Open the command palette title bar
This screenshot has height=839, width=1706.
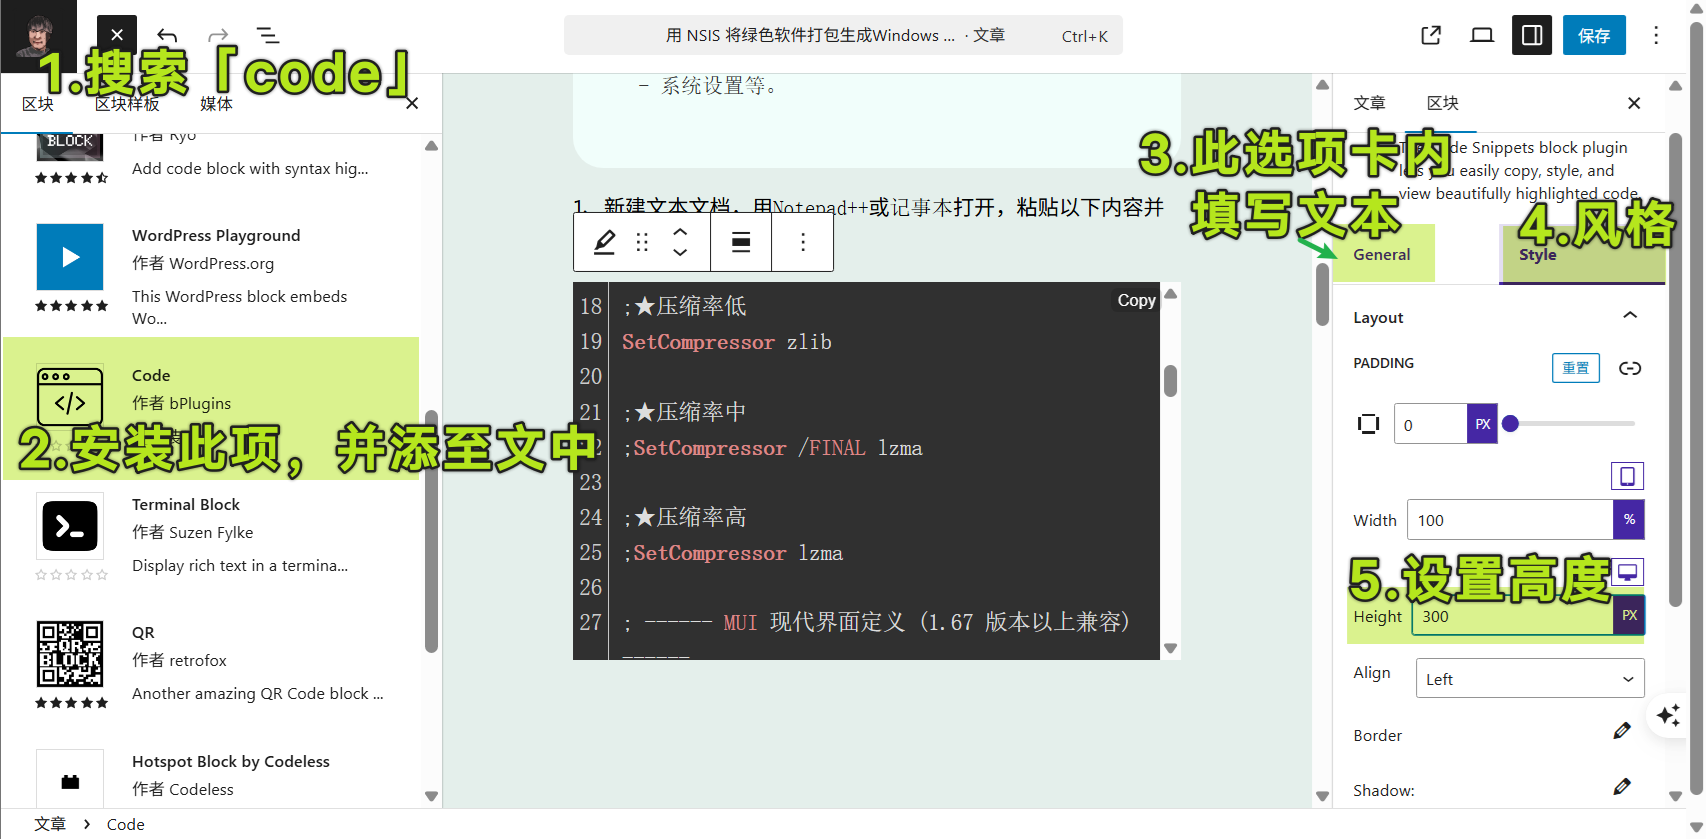[x=843, y=35]
